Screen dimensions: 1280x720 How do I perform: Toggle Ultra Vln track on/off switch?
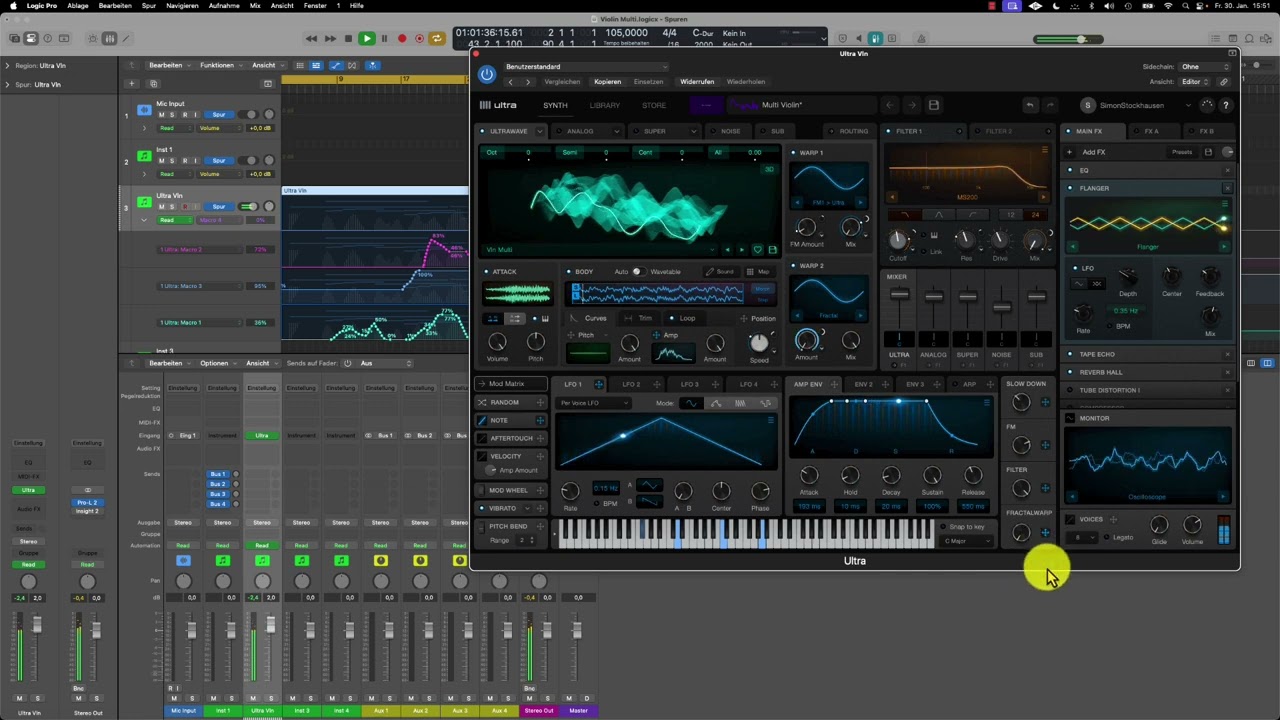click(x=248, y=207)
